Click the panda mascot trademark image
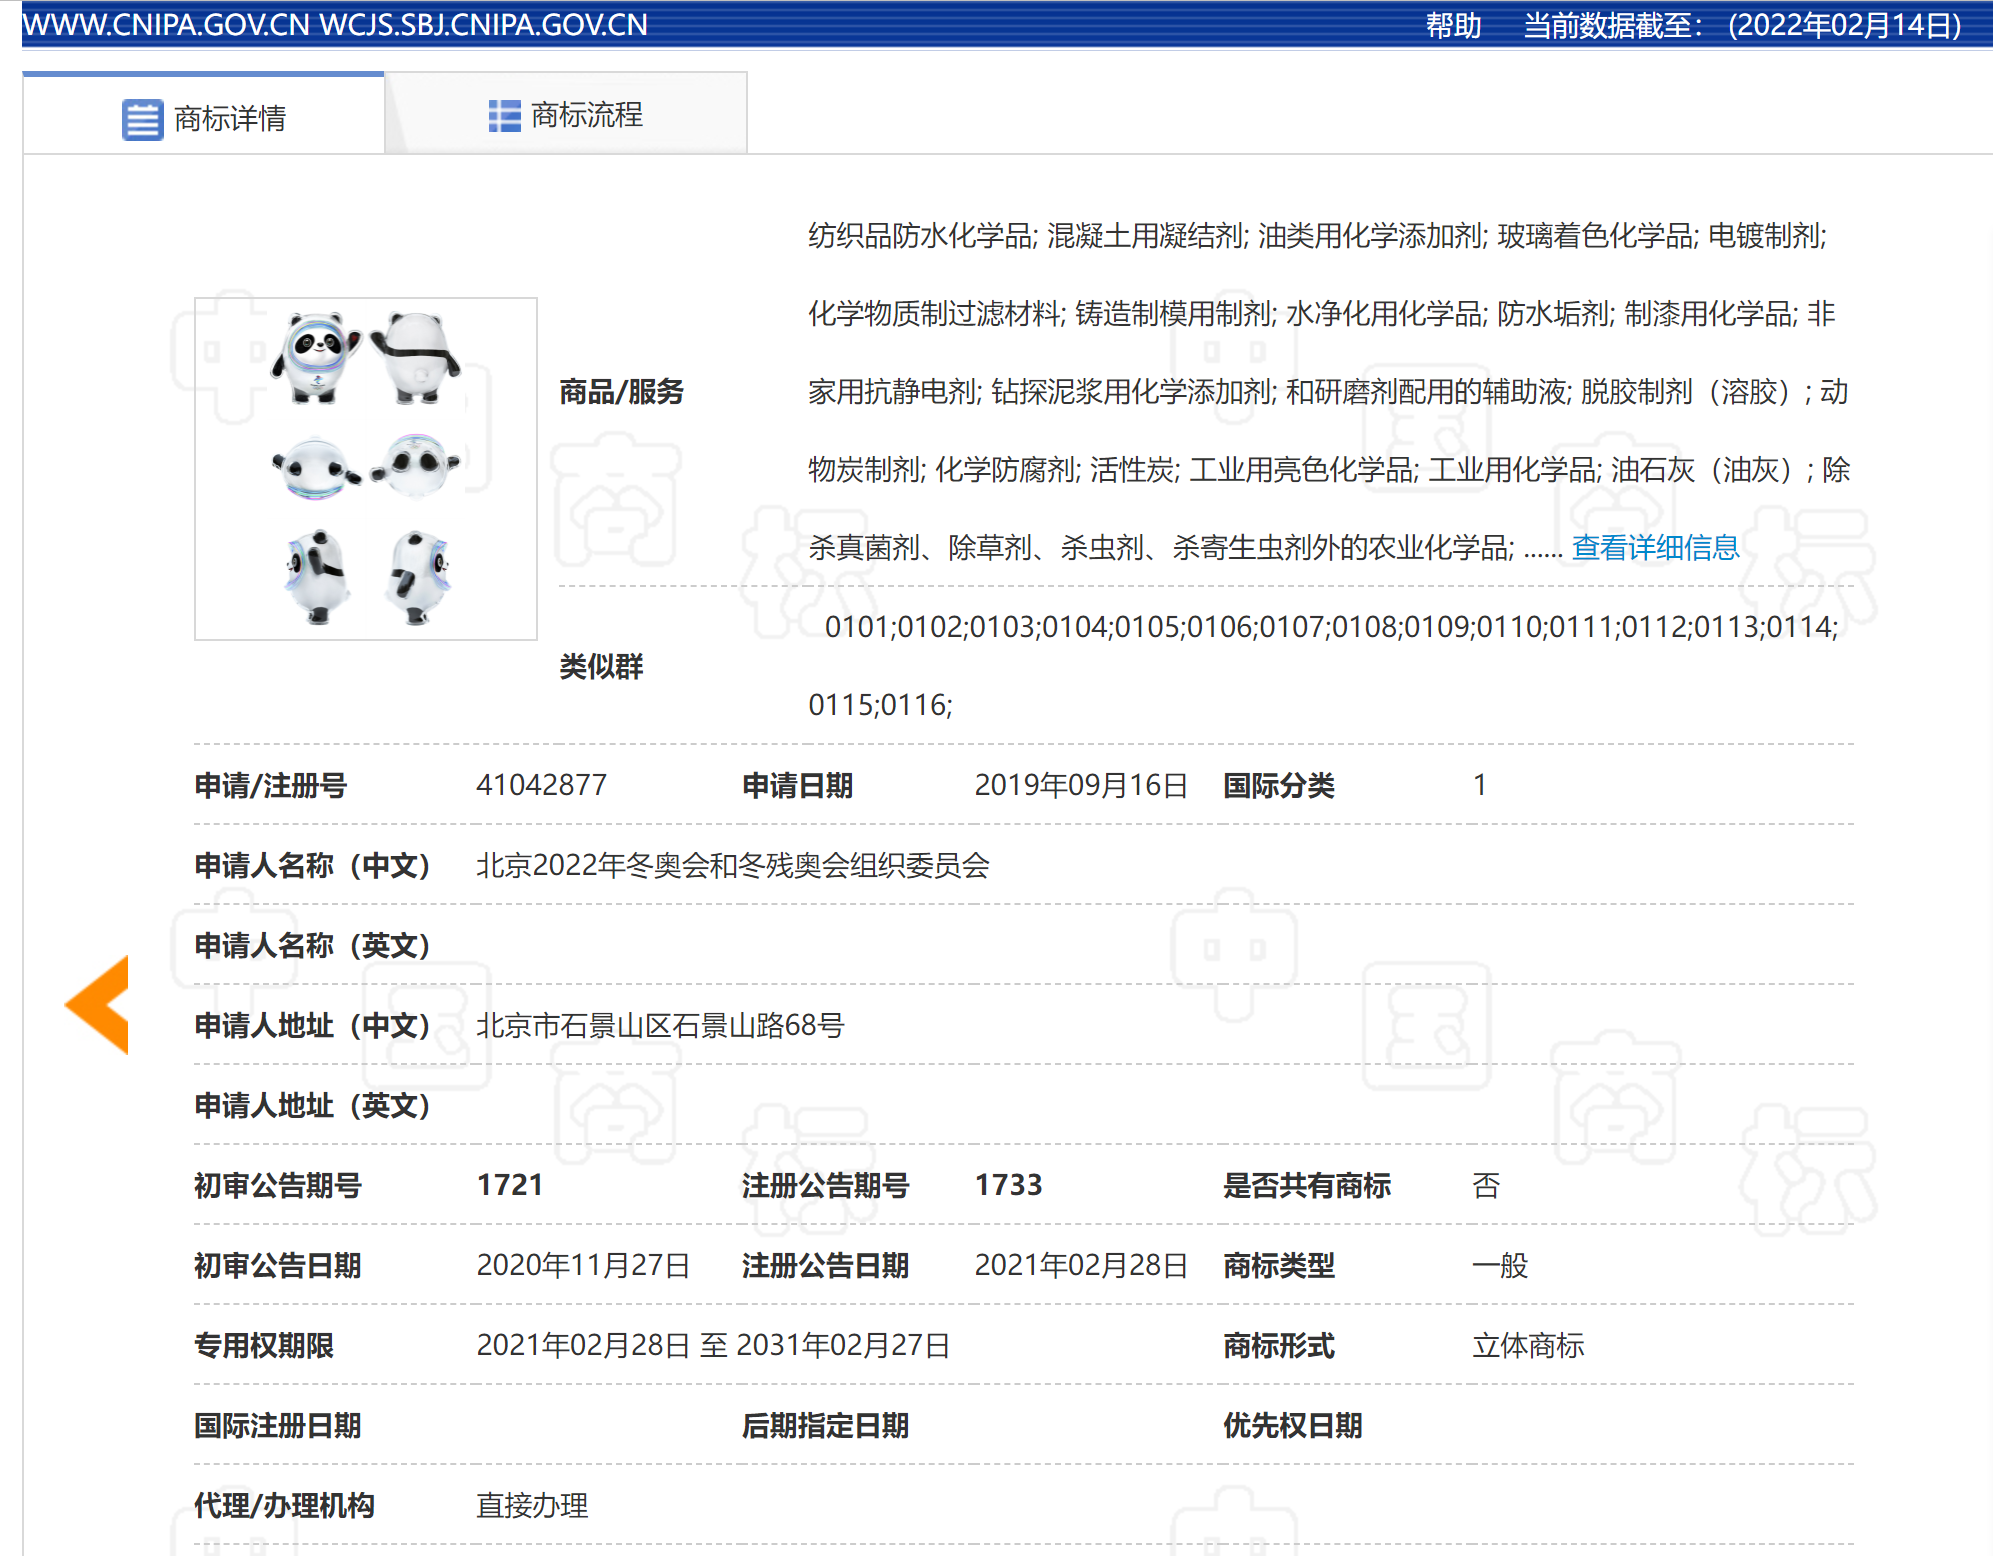The image size is (1993, 1556). tap(366, 468)
